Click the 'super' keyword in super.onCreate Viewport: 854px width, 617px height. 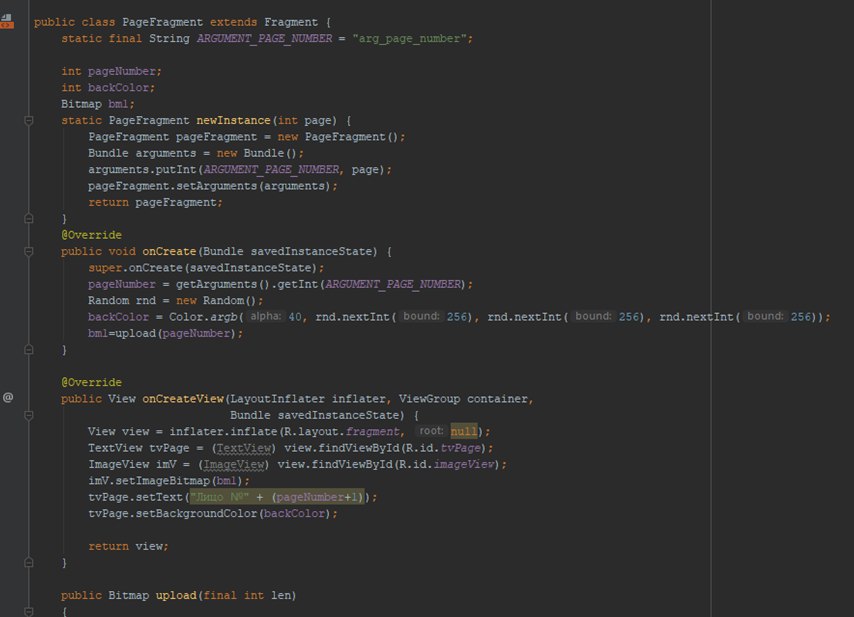pos(105,268)
